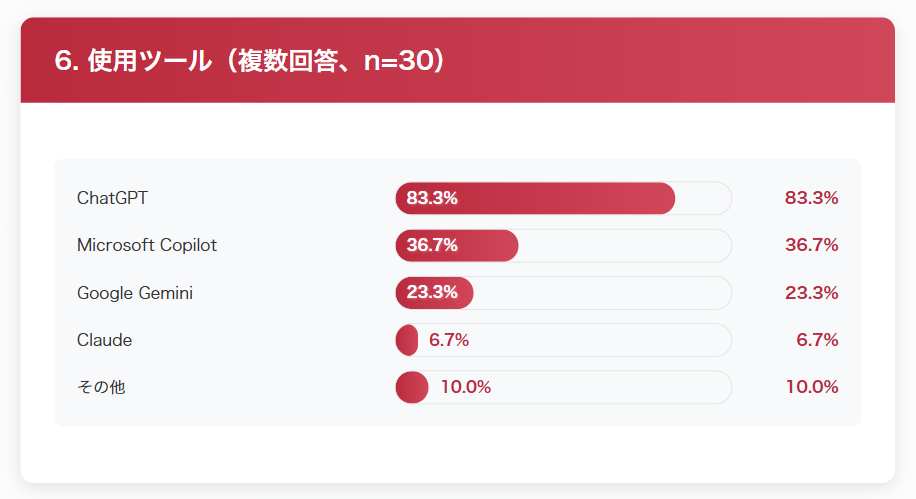Select the Microsoft Copilot label
Viewport: 916px width, 499px height.
[x=147, y=245]
